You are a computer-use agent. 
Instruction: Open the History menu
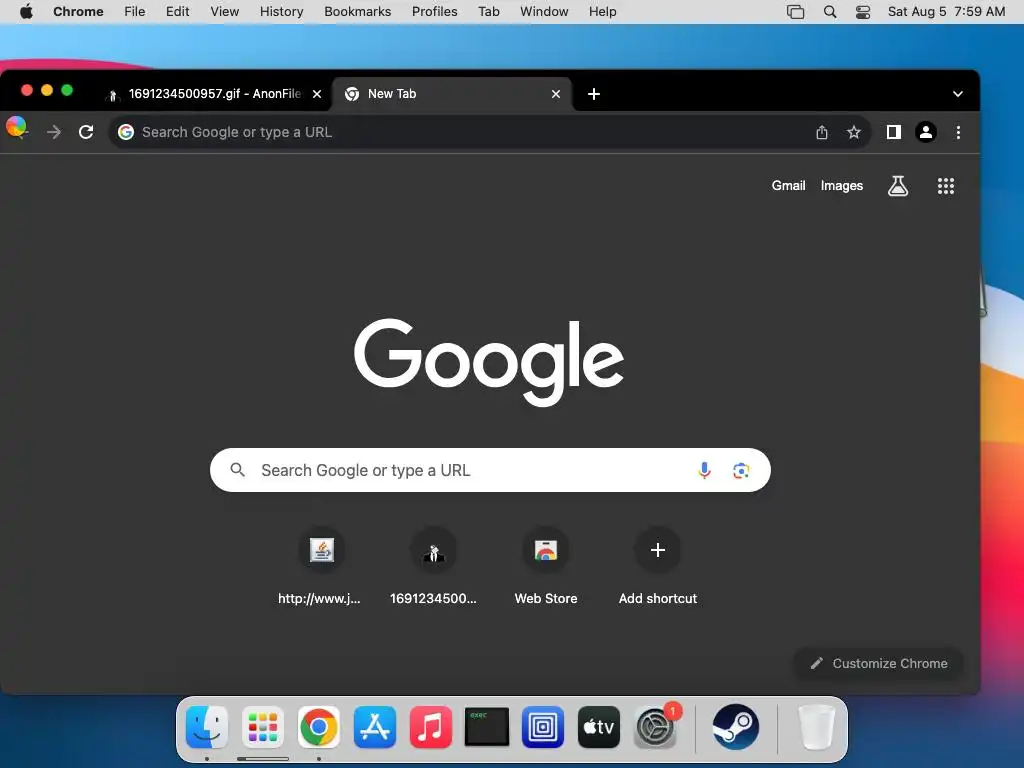(x=281, y=12)
